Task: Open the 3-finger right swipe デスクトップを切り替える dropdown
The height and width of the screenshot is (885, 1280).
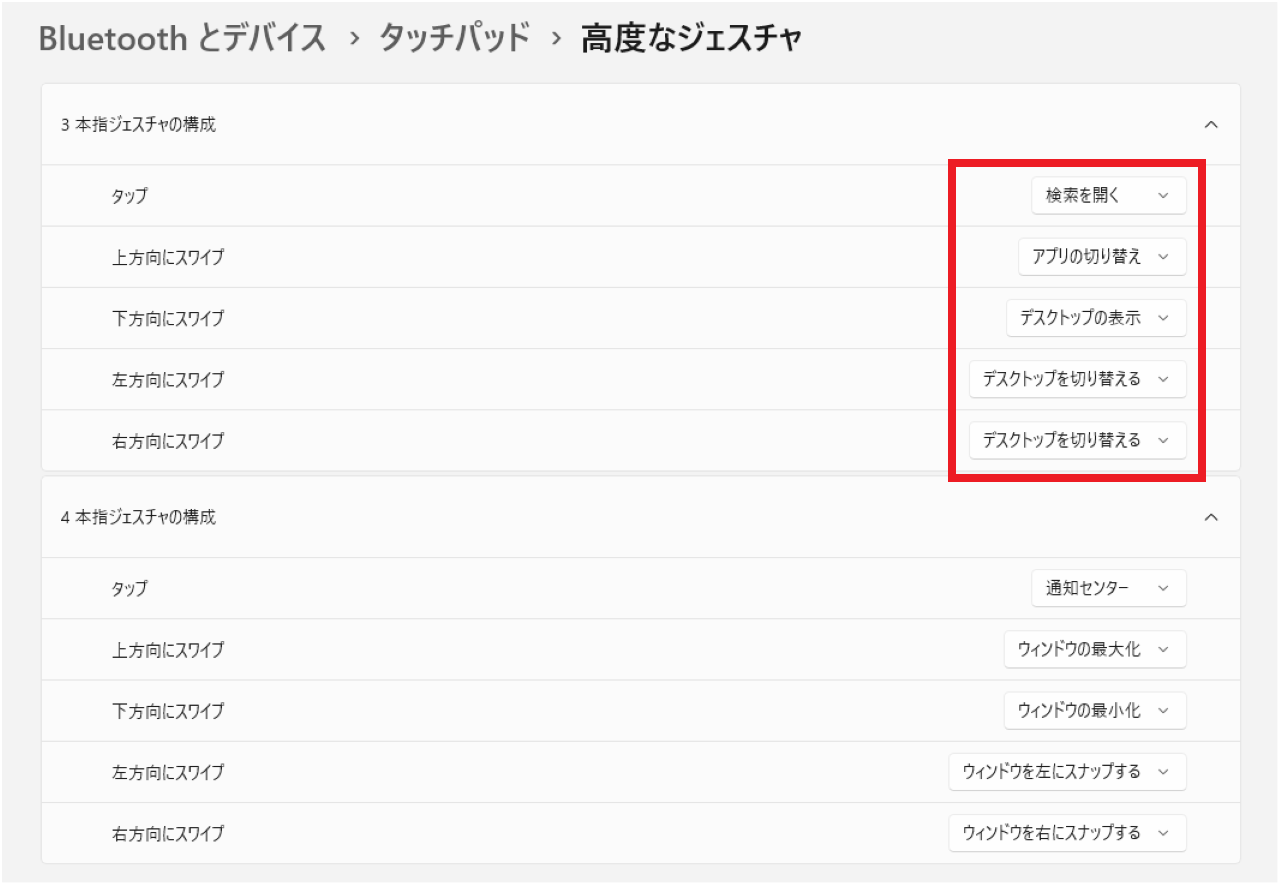Action: pyautogui.click(x=1076, y=440)
